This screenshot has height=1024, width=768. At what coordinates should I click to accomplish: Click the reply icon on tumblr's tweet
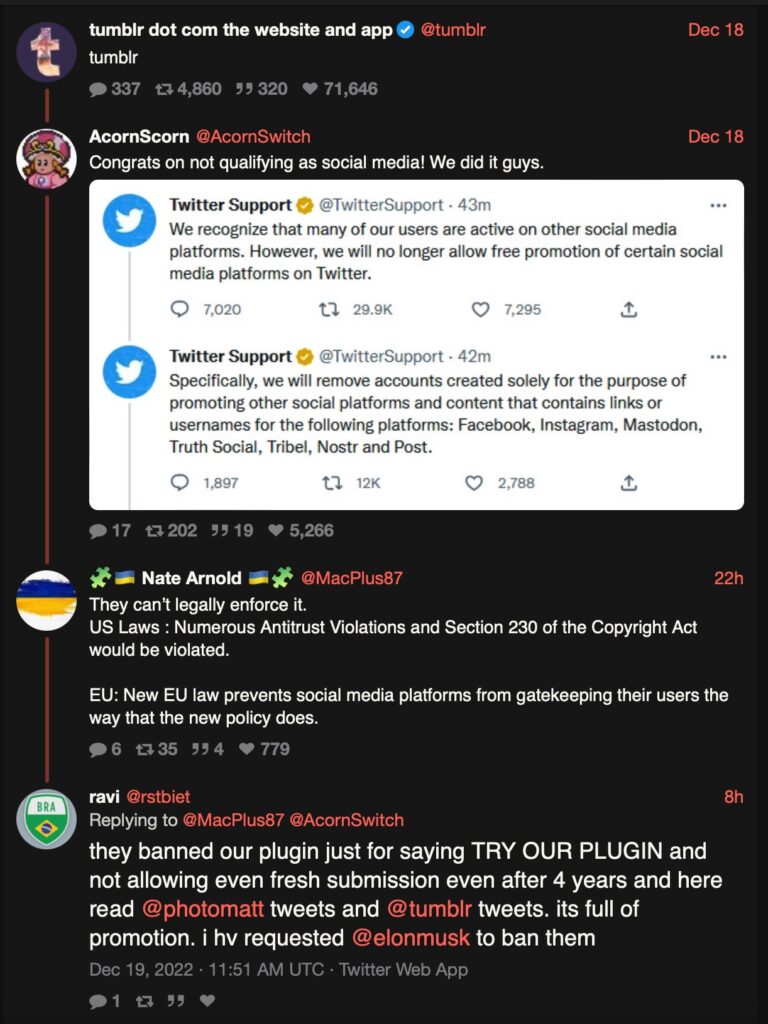click(98, 89)
